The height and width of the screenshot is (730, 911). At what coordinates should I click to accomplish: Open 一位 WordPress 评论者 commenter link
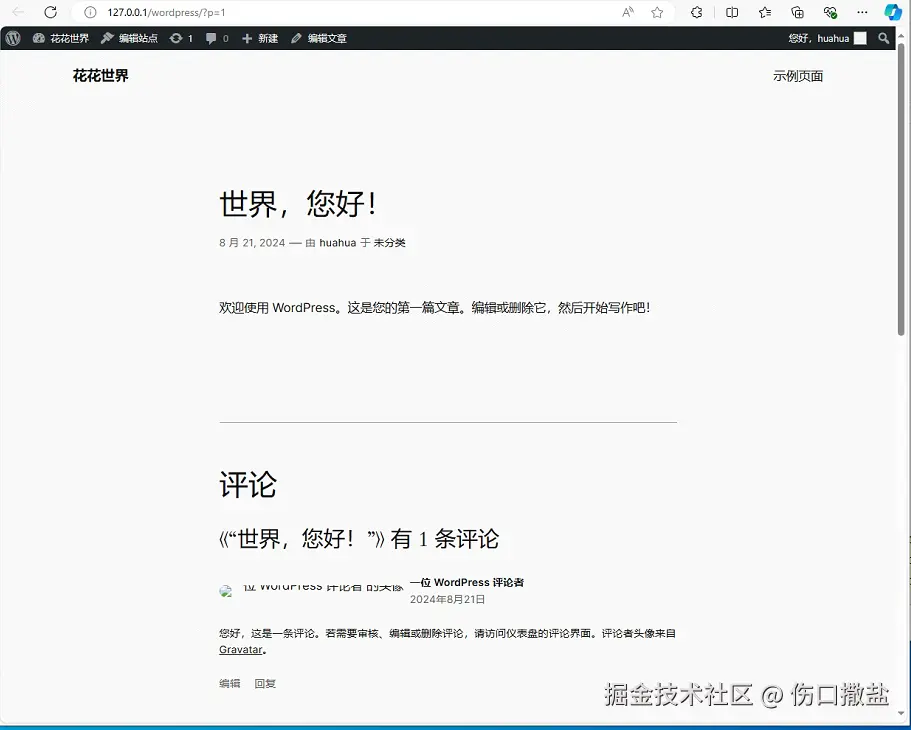pos(467,582)
